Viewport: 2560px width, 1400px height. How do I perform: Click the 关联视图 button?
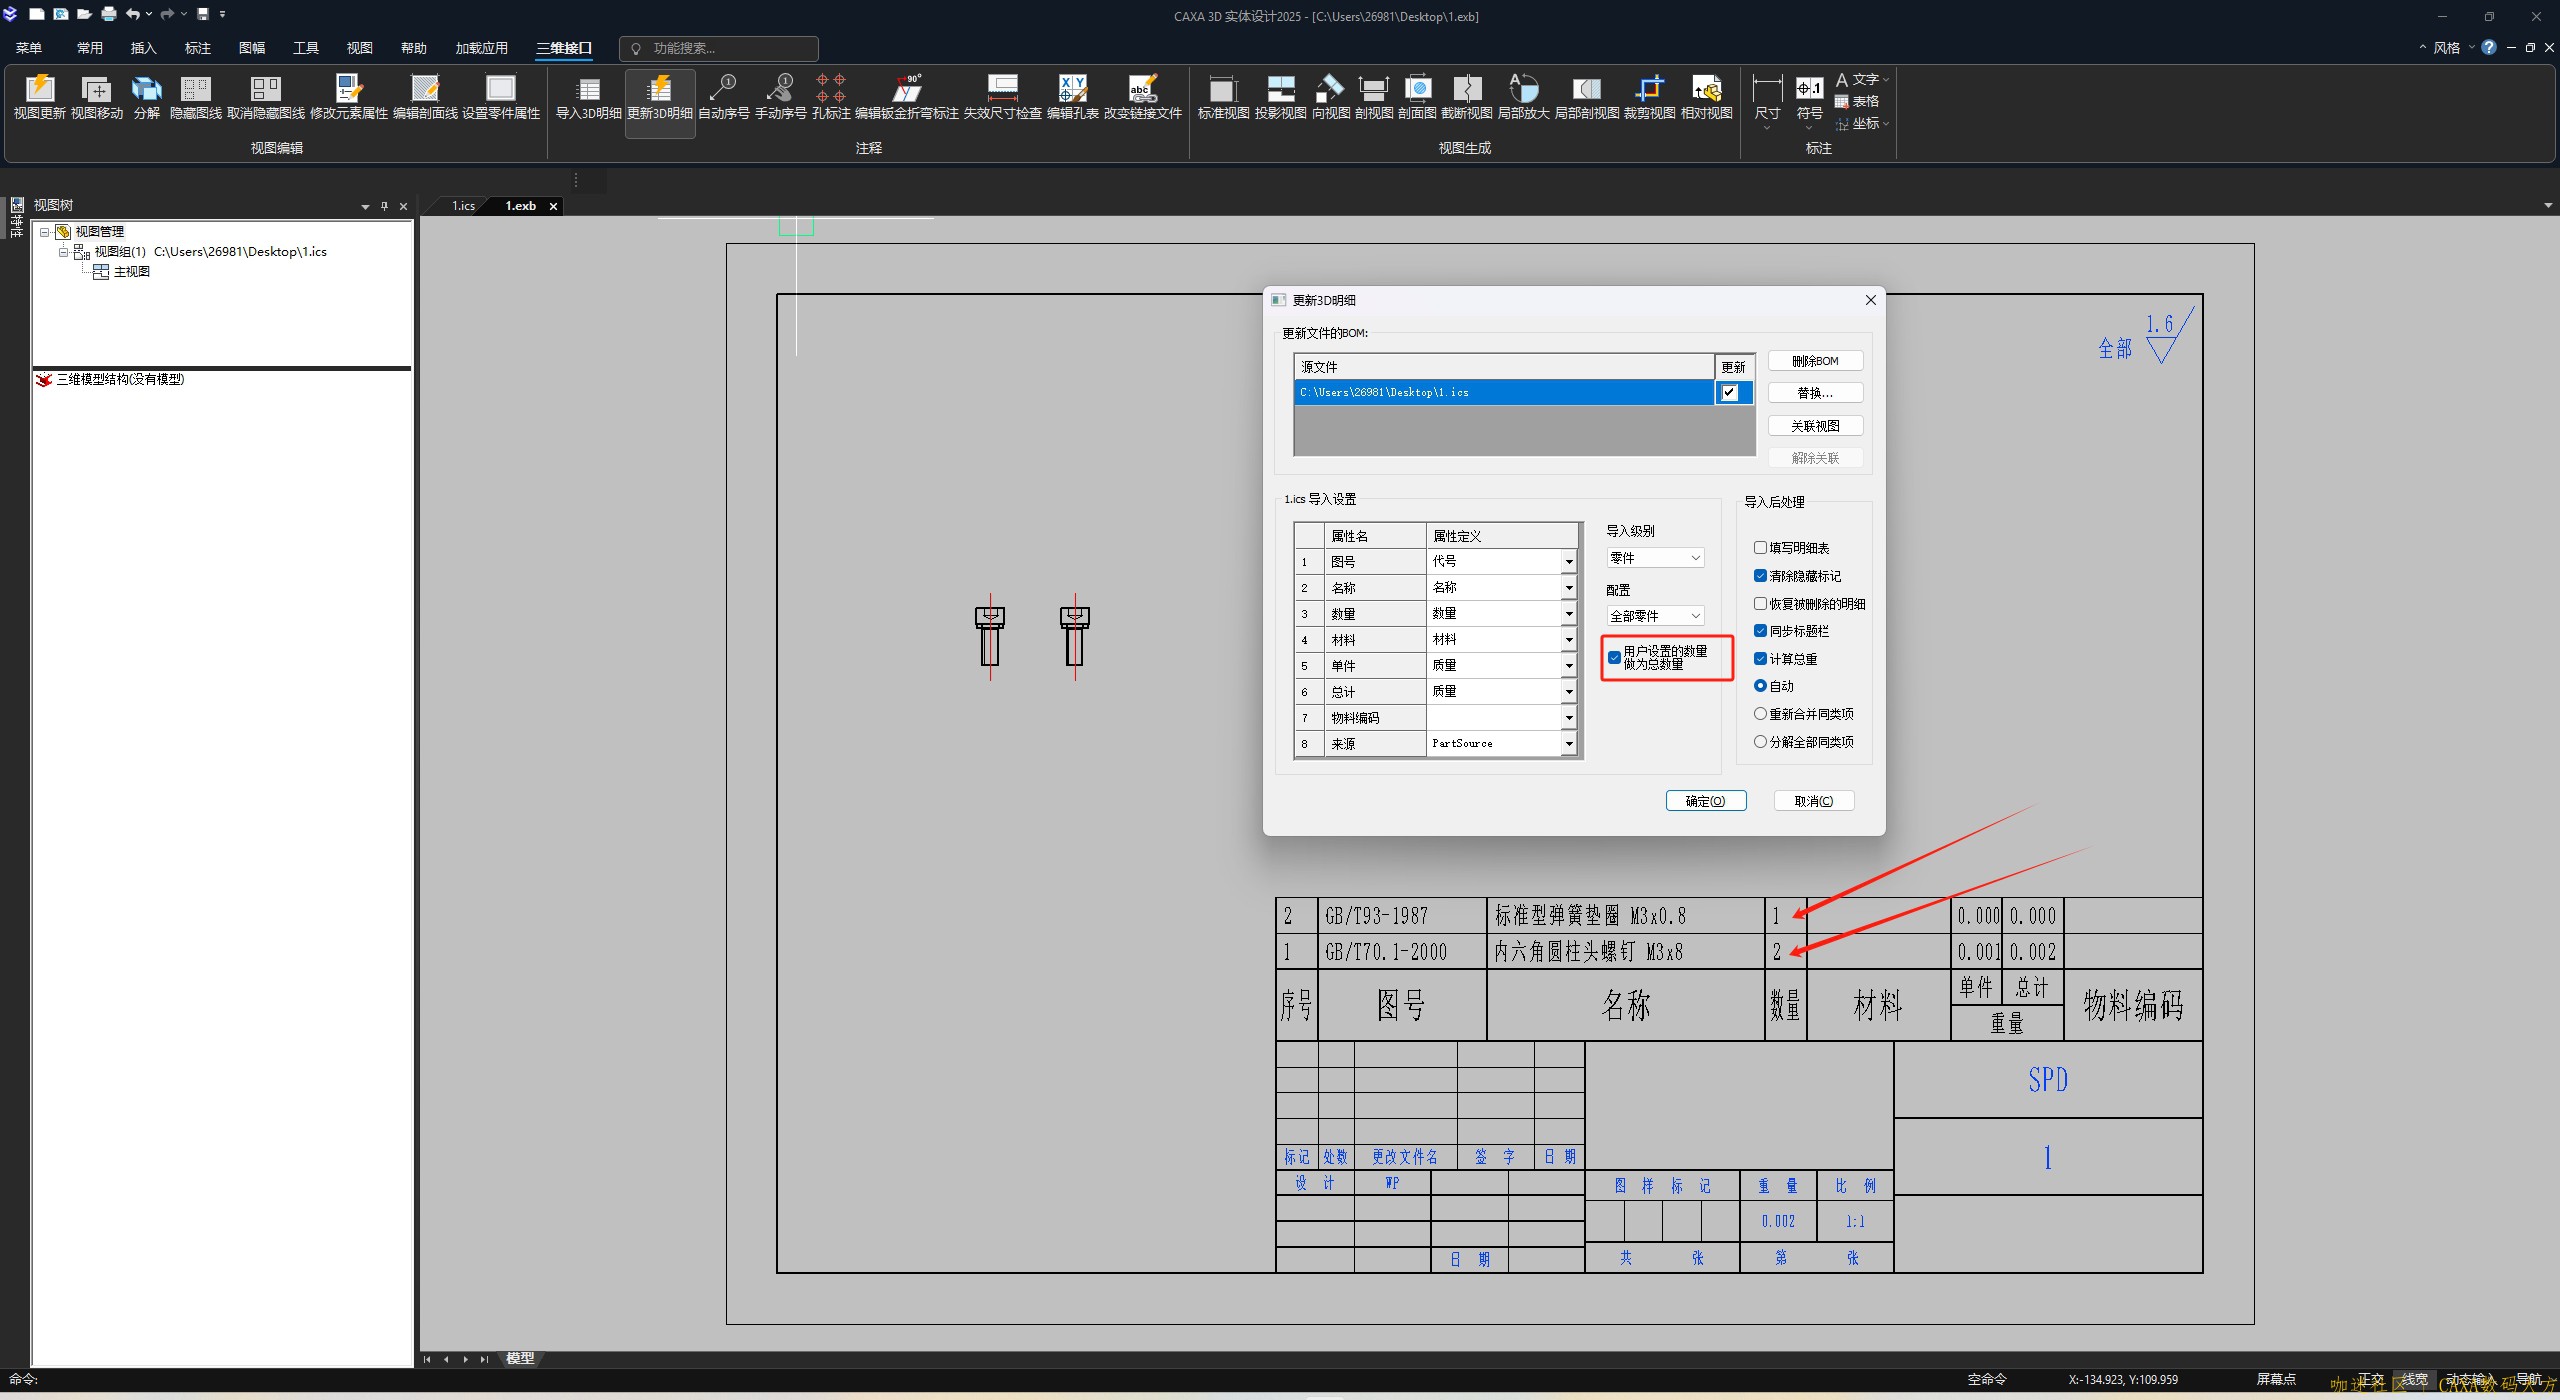click(x=1815, y=426)
